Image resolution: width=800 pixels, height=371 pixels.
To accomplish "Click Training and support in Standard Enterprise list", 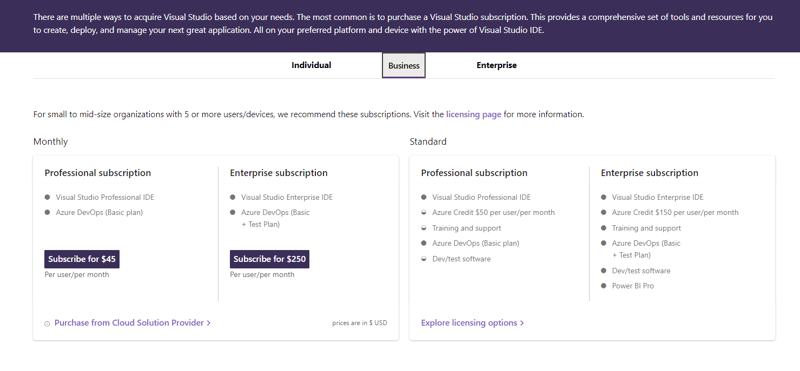I will pos(646,229).
